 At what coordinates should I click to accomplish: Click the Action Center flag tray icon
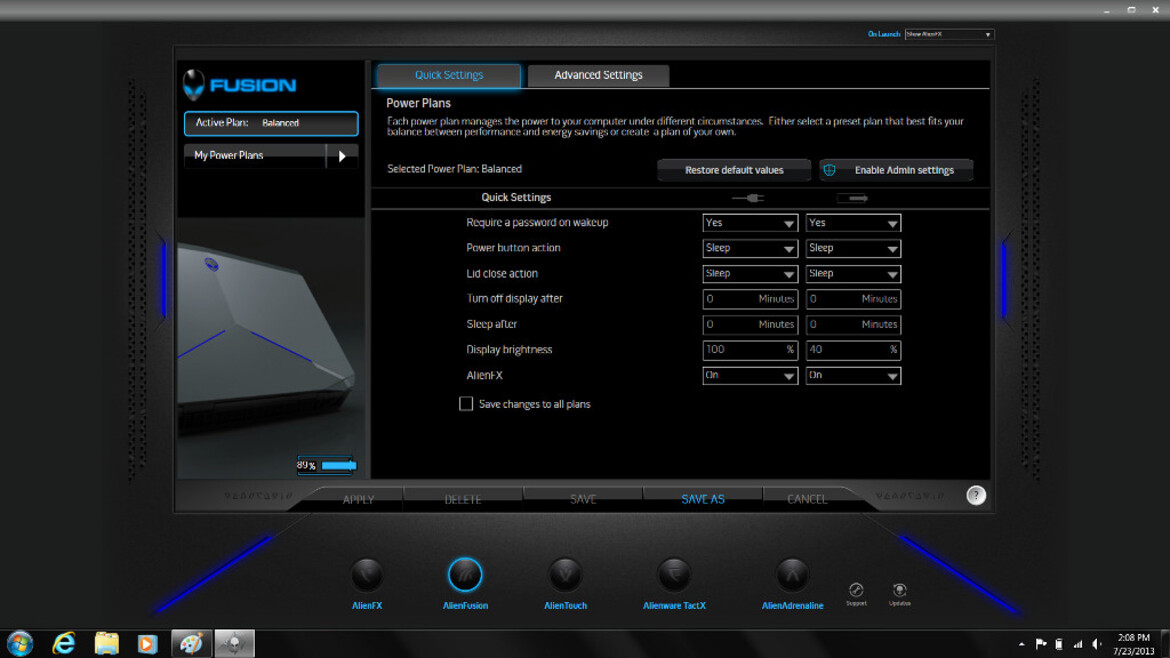1040,644
